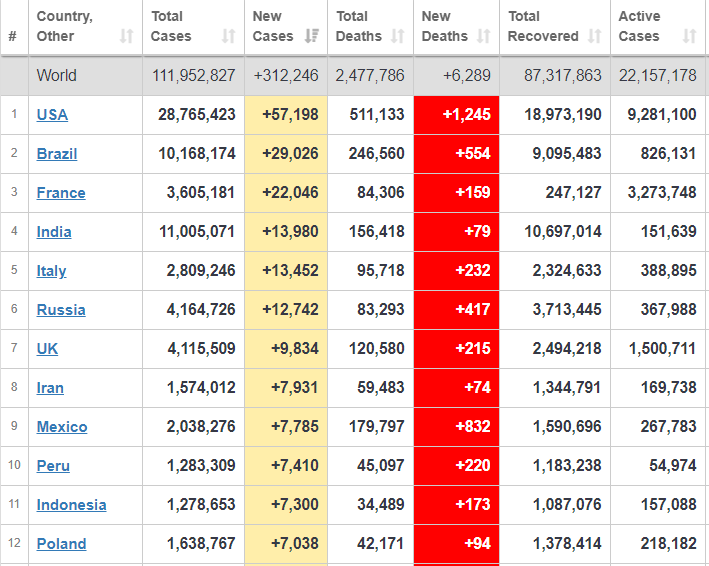The image size is (709, 566).
Task: Open the Brazil country page
Action: (57, 154)
